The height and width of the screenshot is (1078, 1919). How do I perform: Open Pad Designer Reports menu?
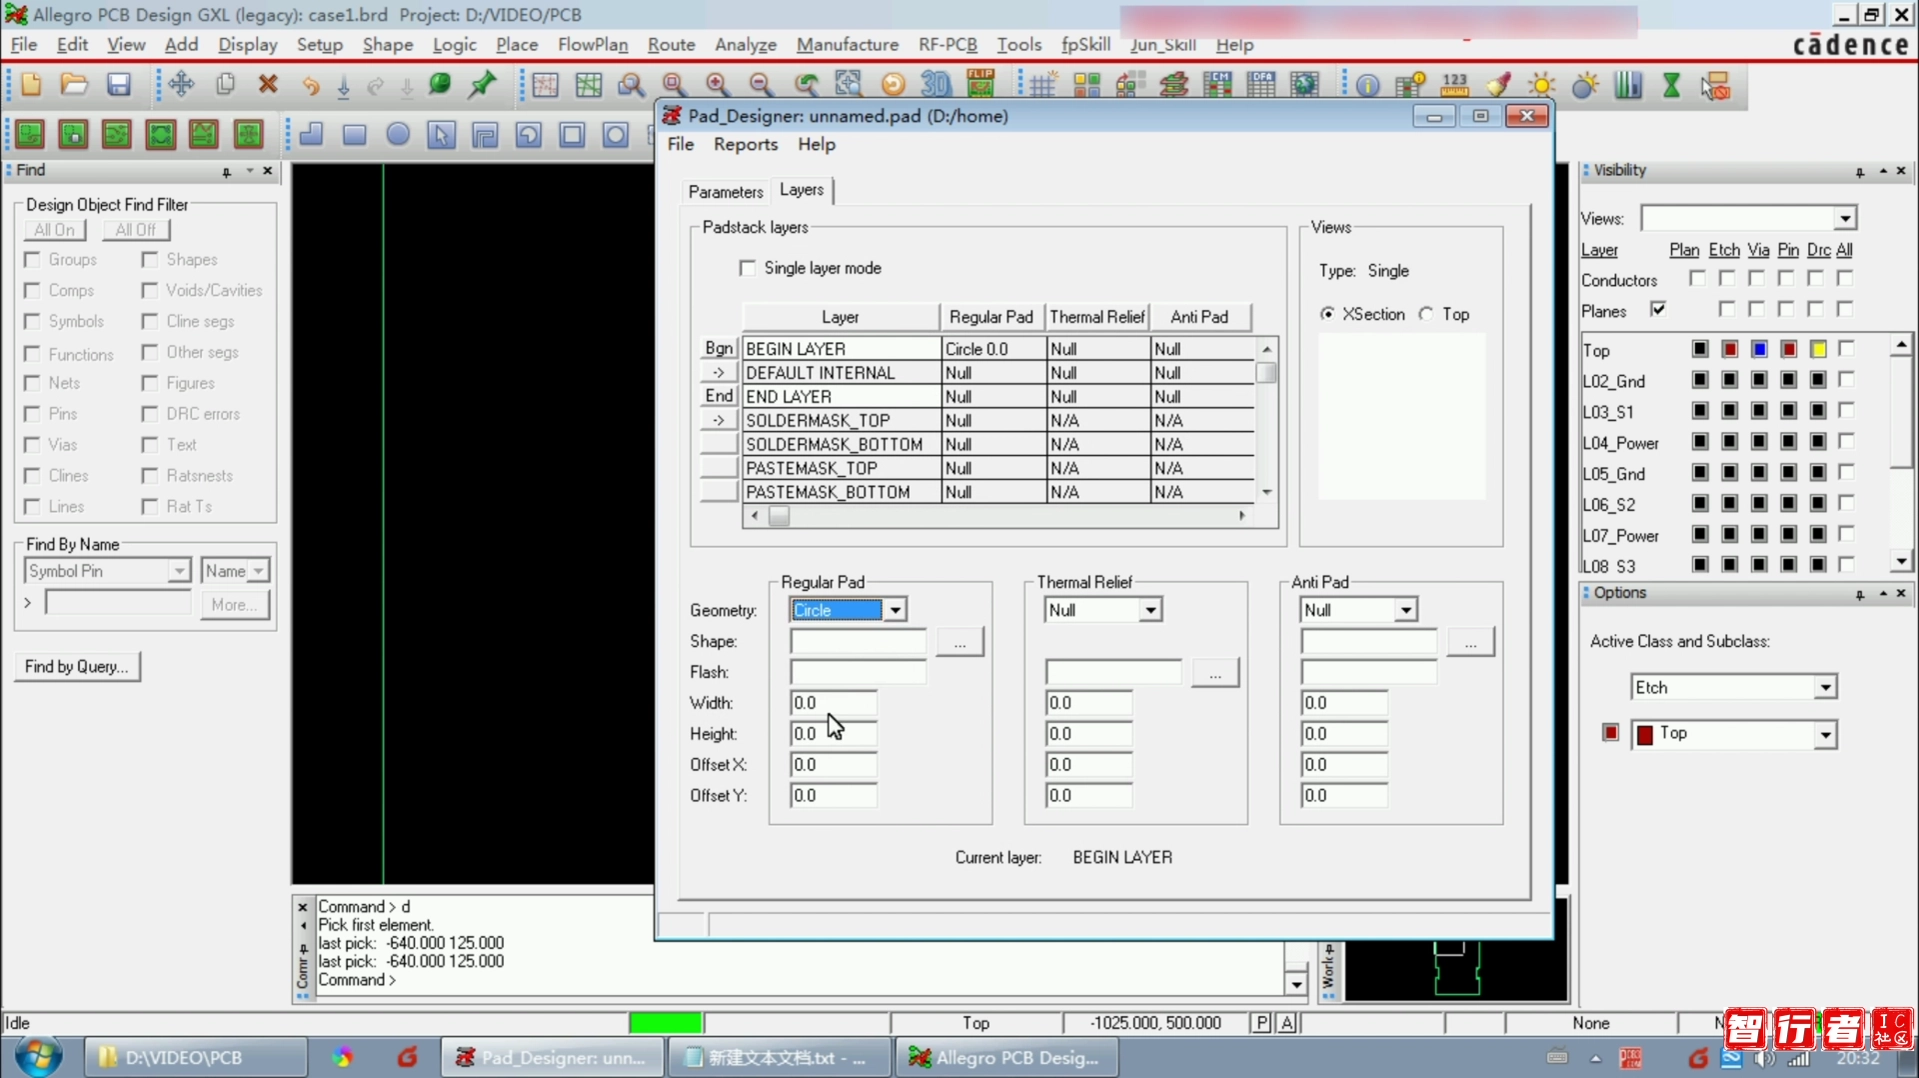745,144
